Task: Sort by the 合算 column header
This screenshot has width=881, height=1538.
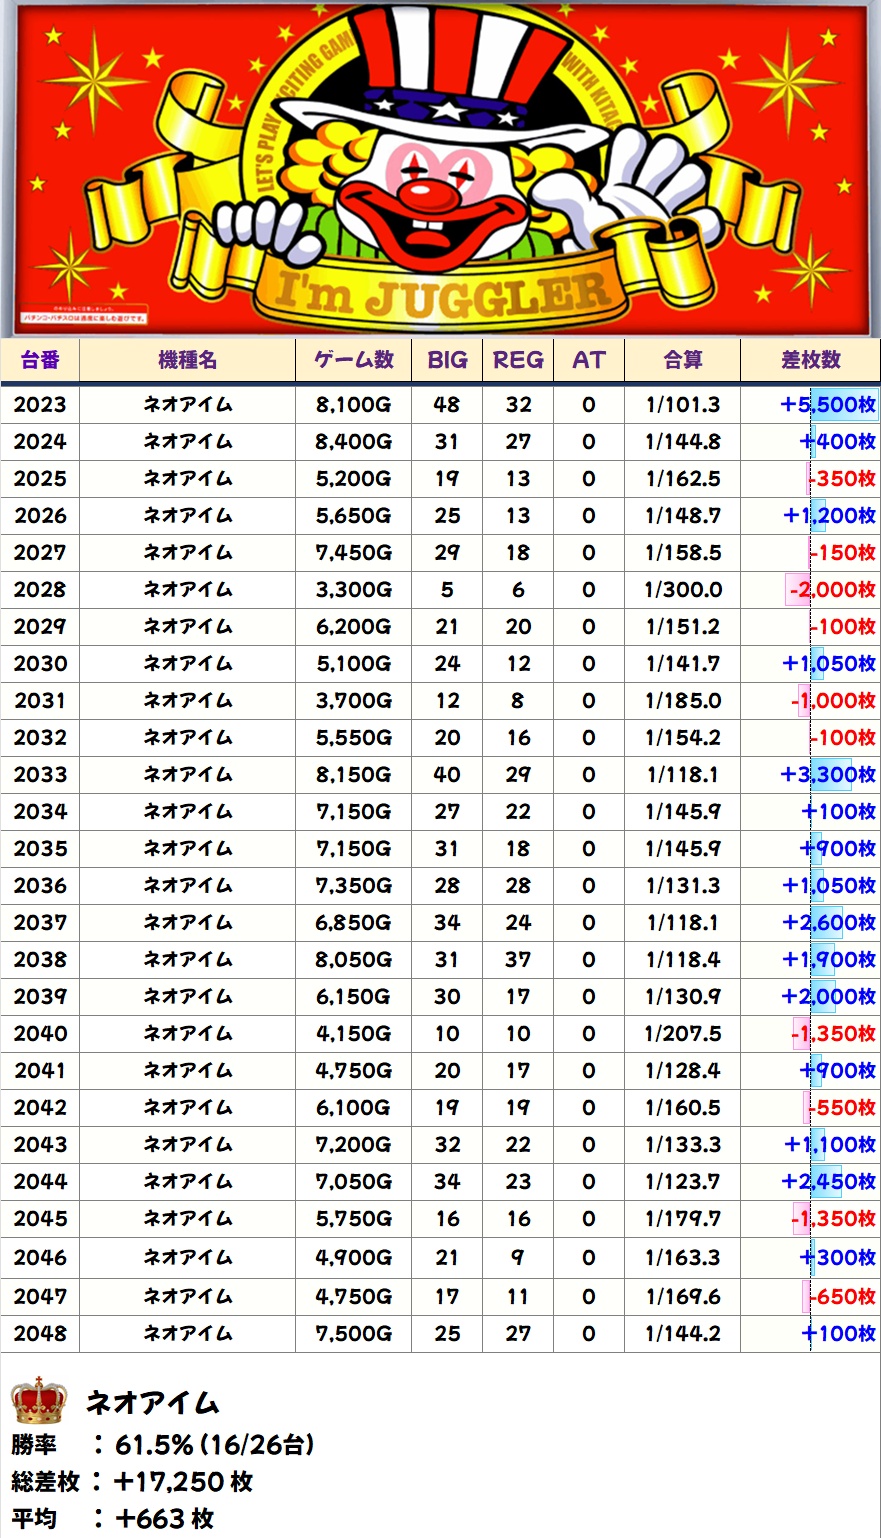Action: coord(683,360)
